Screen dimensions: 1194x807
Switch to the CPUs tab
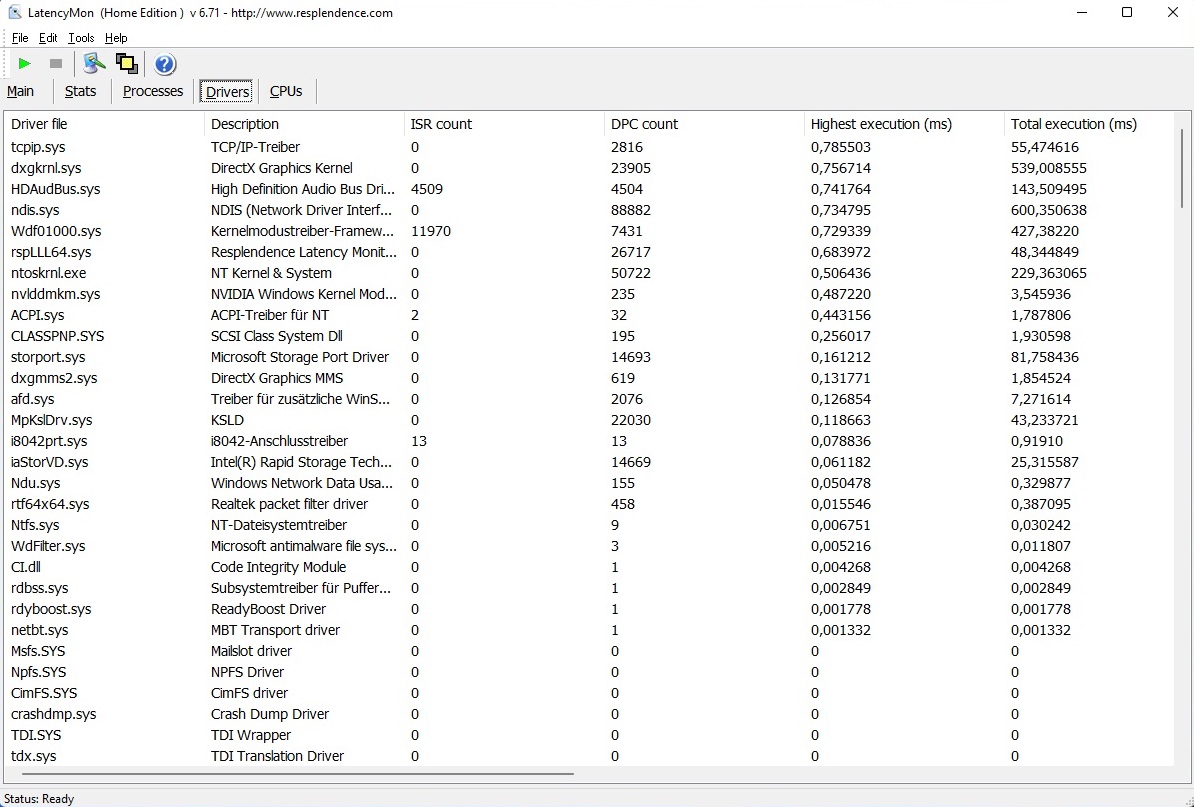[286, 91]
